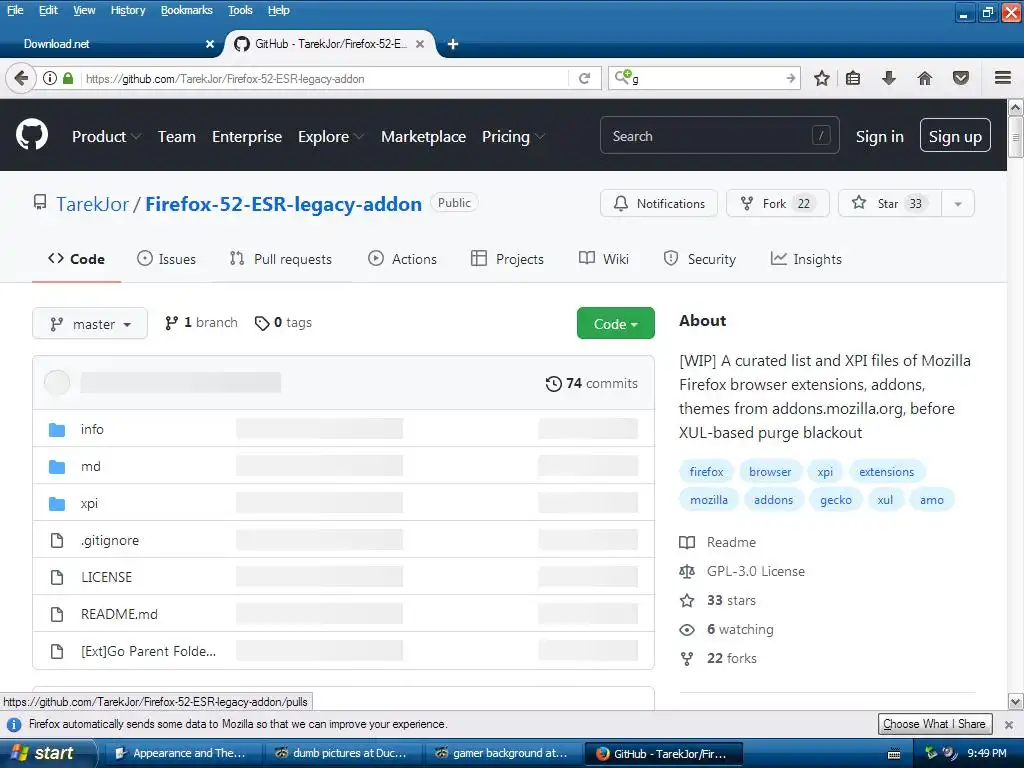Open the green Code dropdown button

615,323
